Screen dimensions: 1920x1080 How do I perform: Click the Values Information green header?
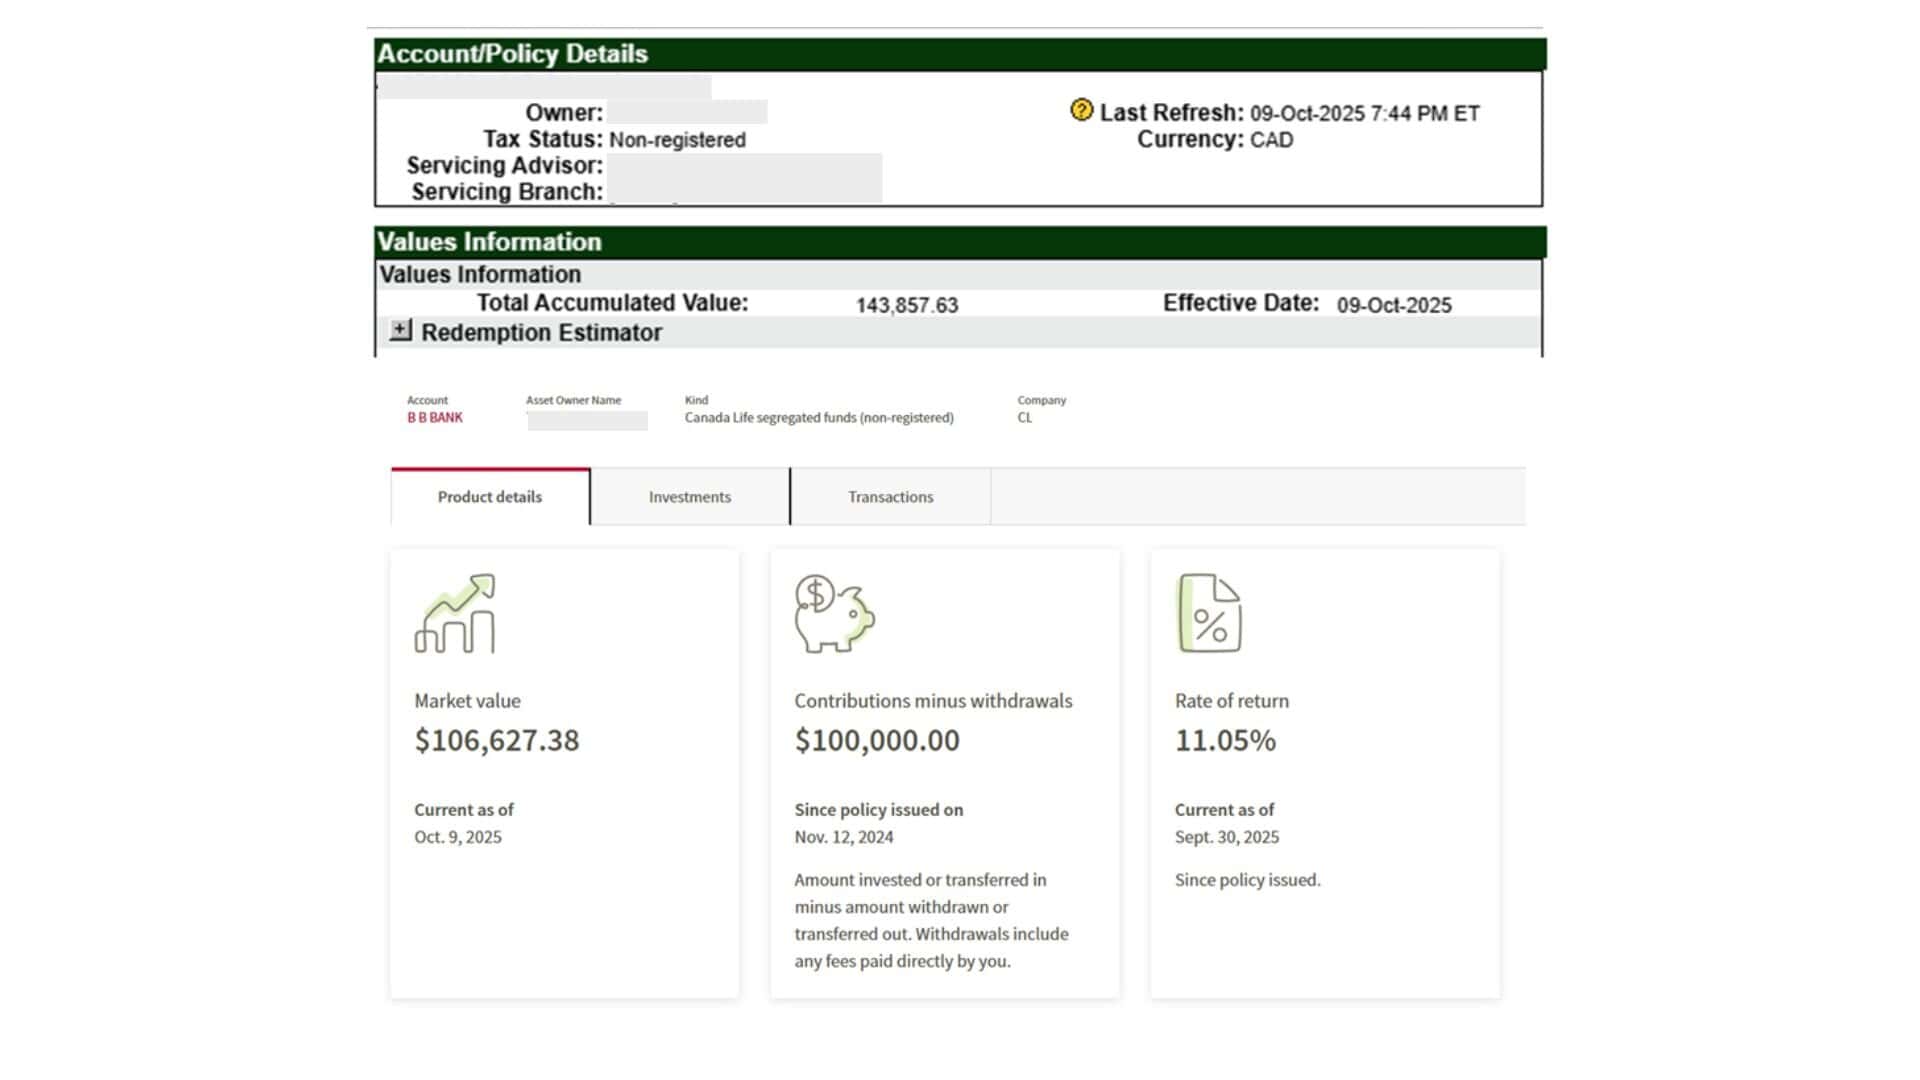tap(959, 242)
